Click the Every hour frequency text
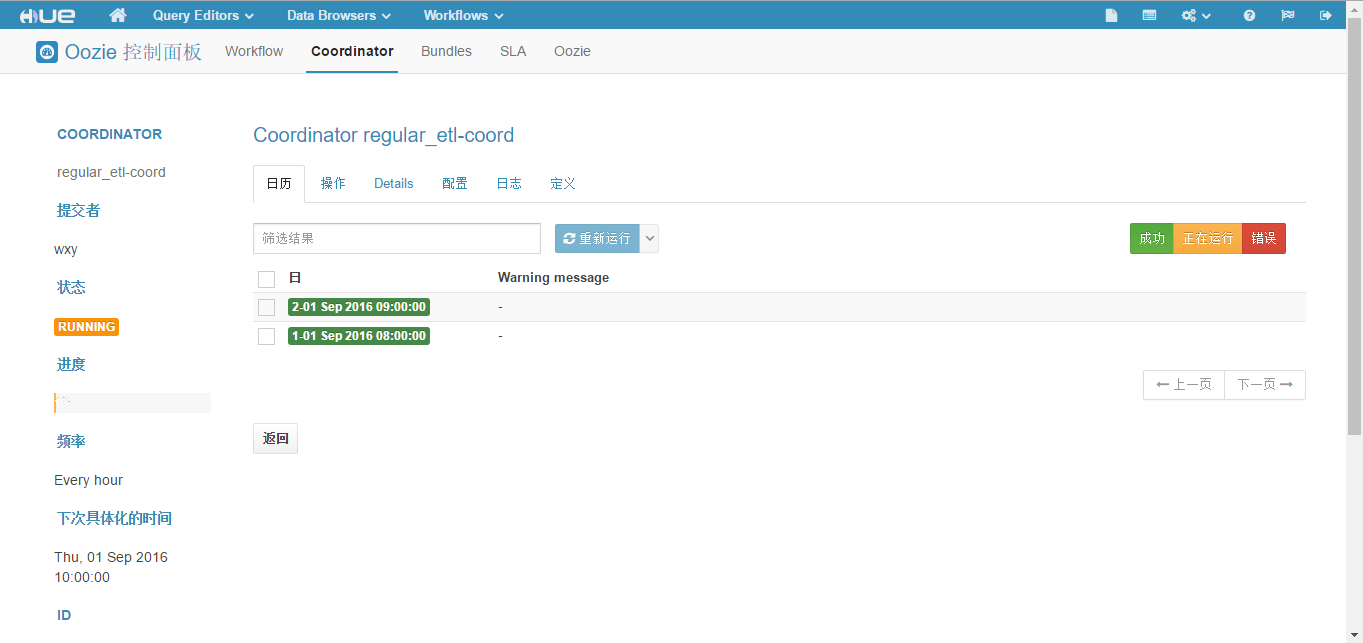 (88, 480)
